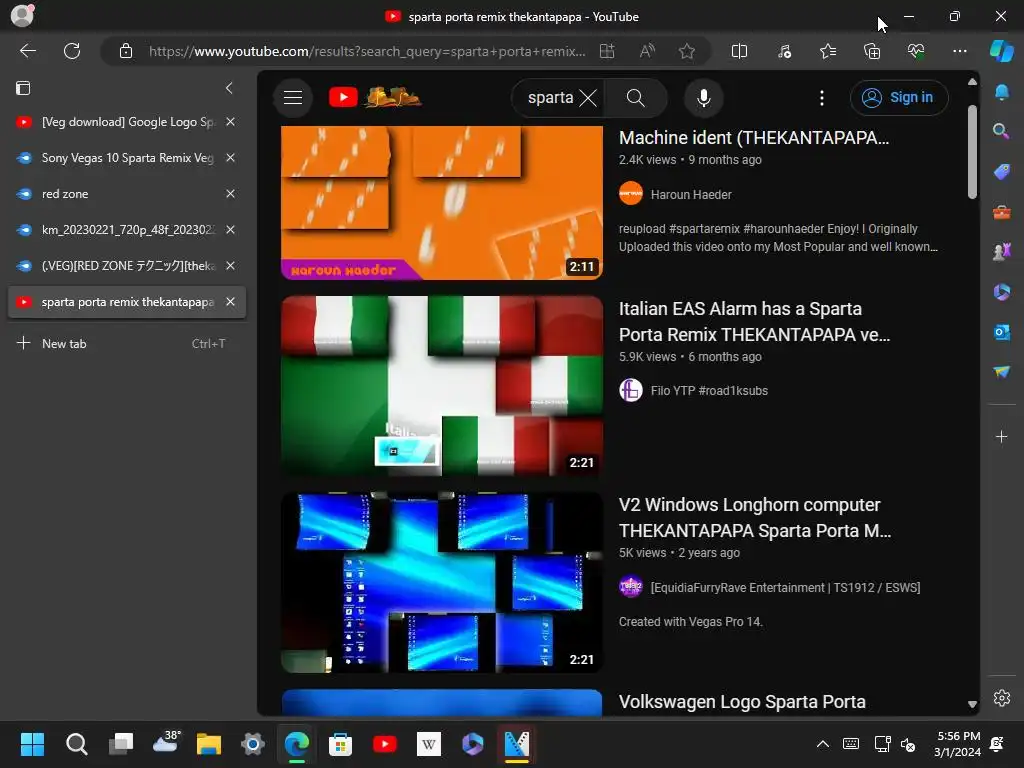Open tab actions menu icon in vertical tabs
This screenshot has width=1024, height=768.
point(23,88)
